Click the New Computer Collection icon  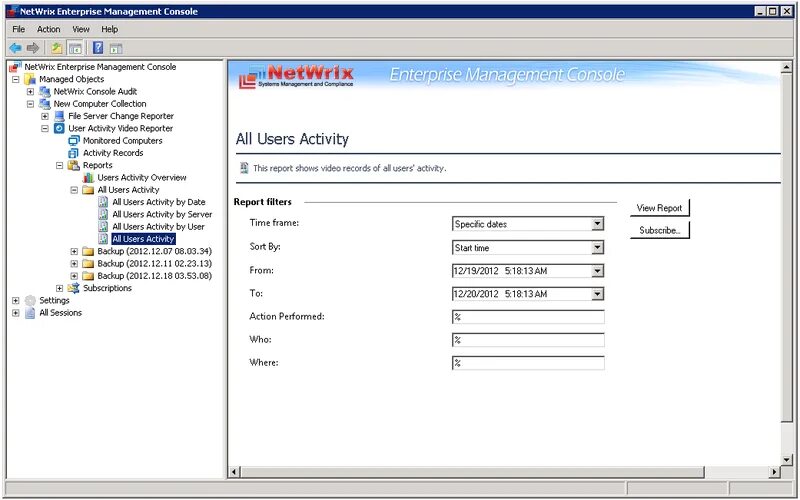point(45,104)
